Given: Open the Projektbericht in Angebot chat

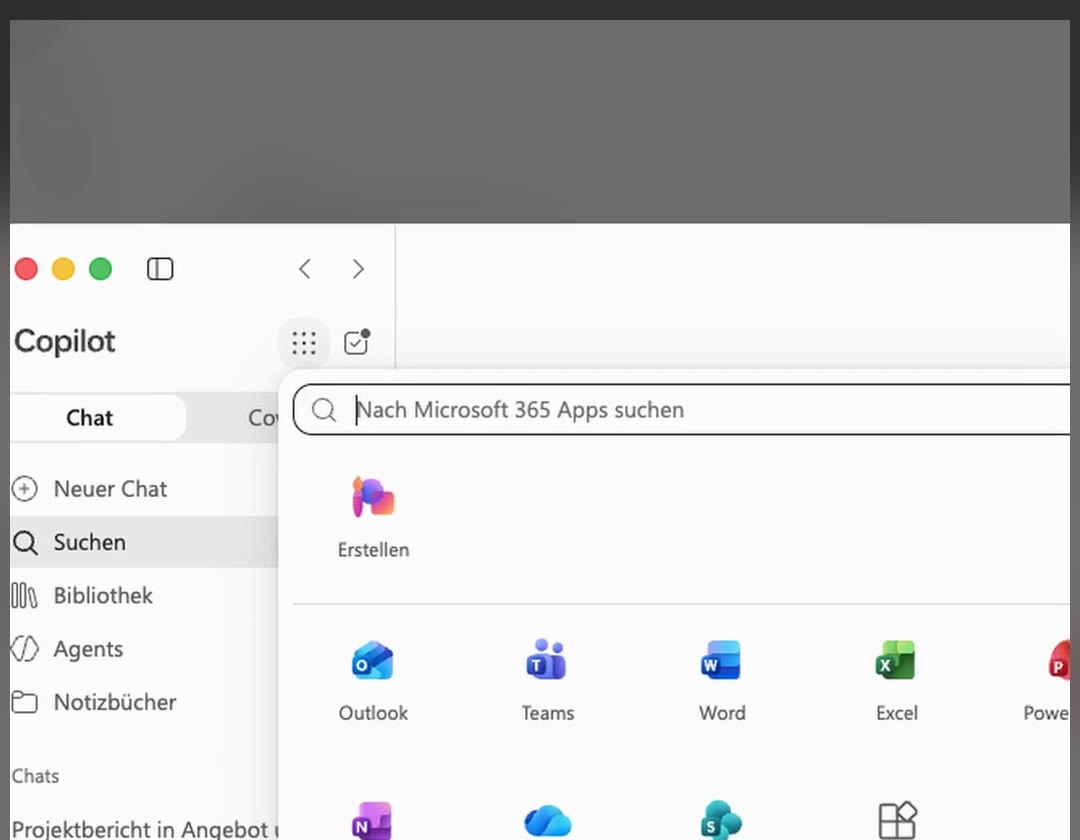Looking at the screenshot, I should (x=144, y=828).
